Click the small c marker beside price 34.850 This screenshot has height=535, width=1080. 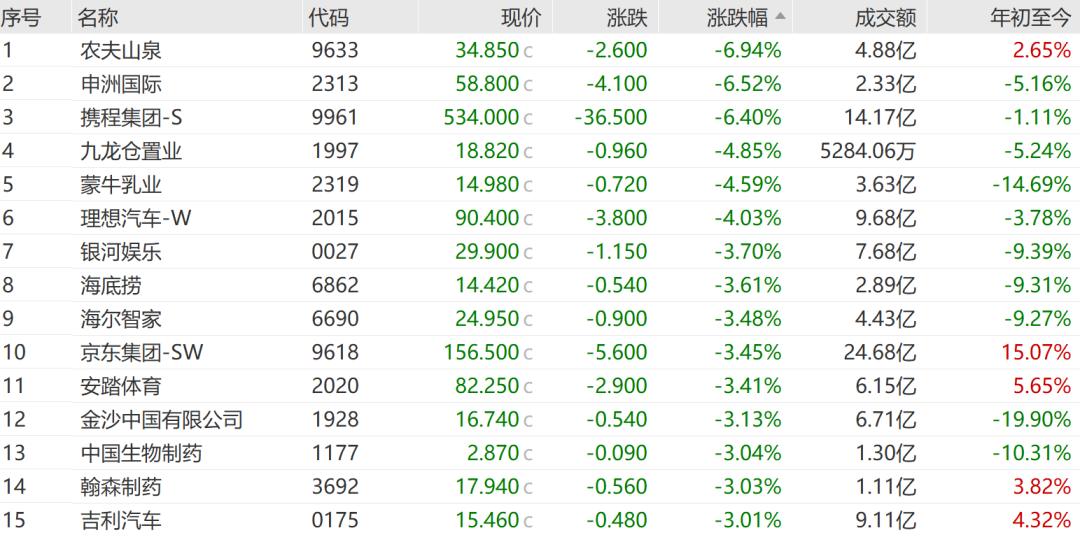528,52
